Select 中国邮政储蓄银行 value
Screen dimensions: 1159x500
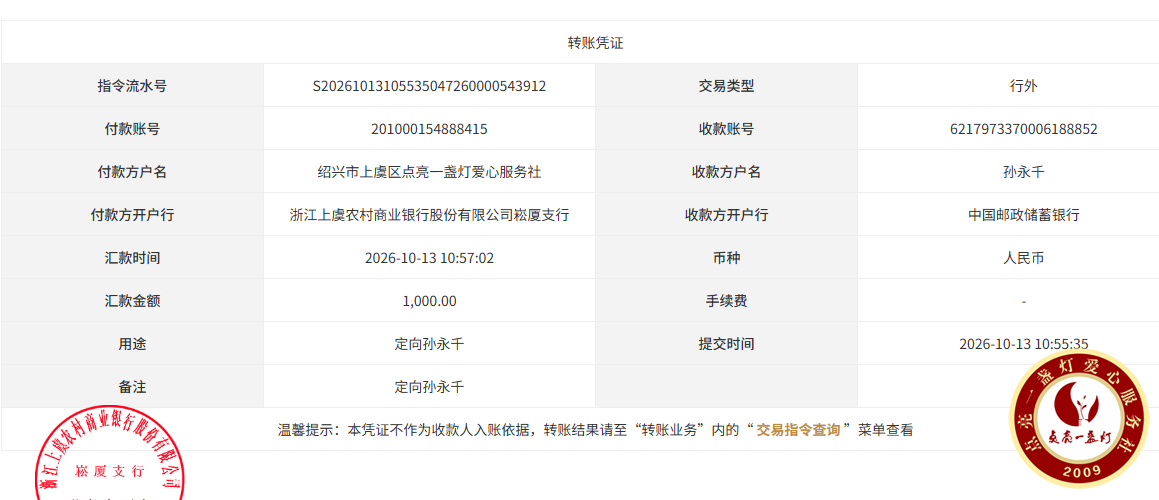tap(1024, 214)
